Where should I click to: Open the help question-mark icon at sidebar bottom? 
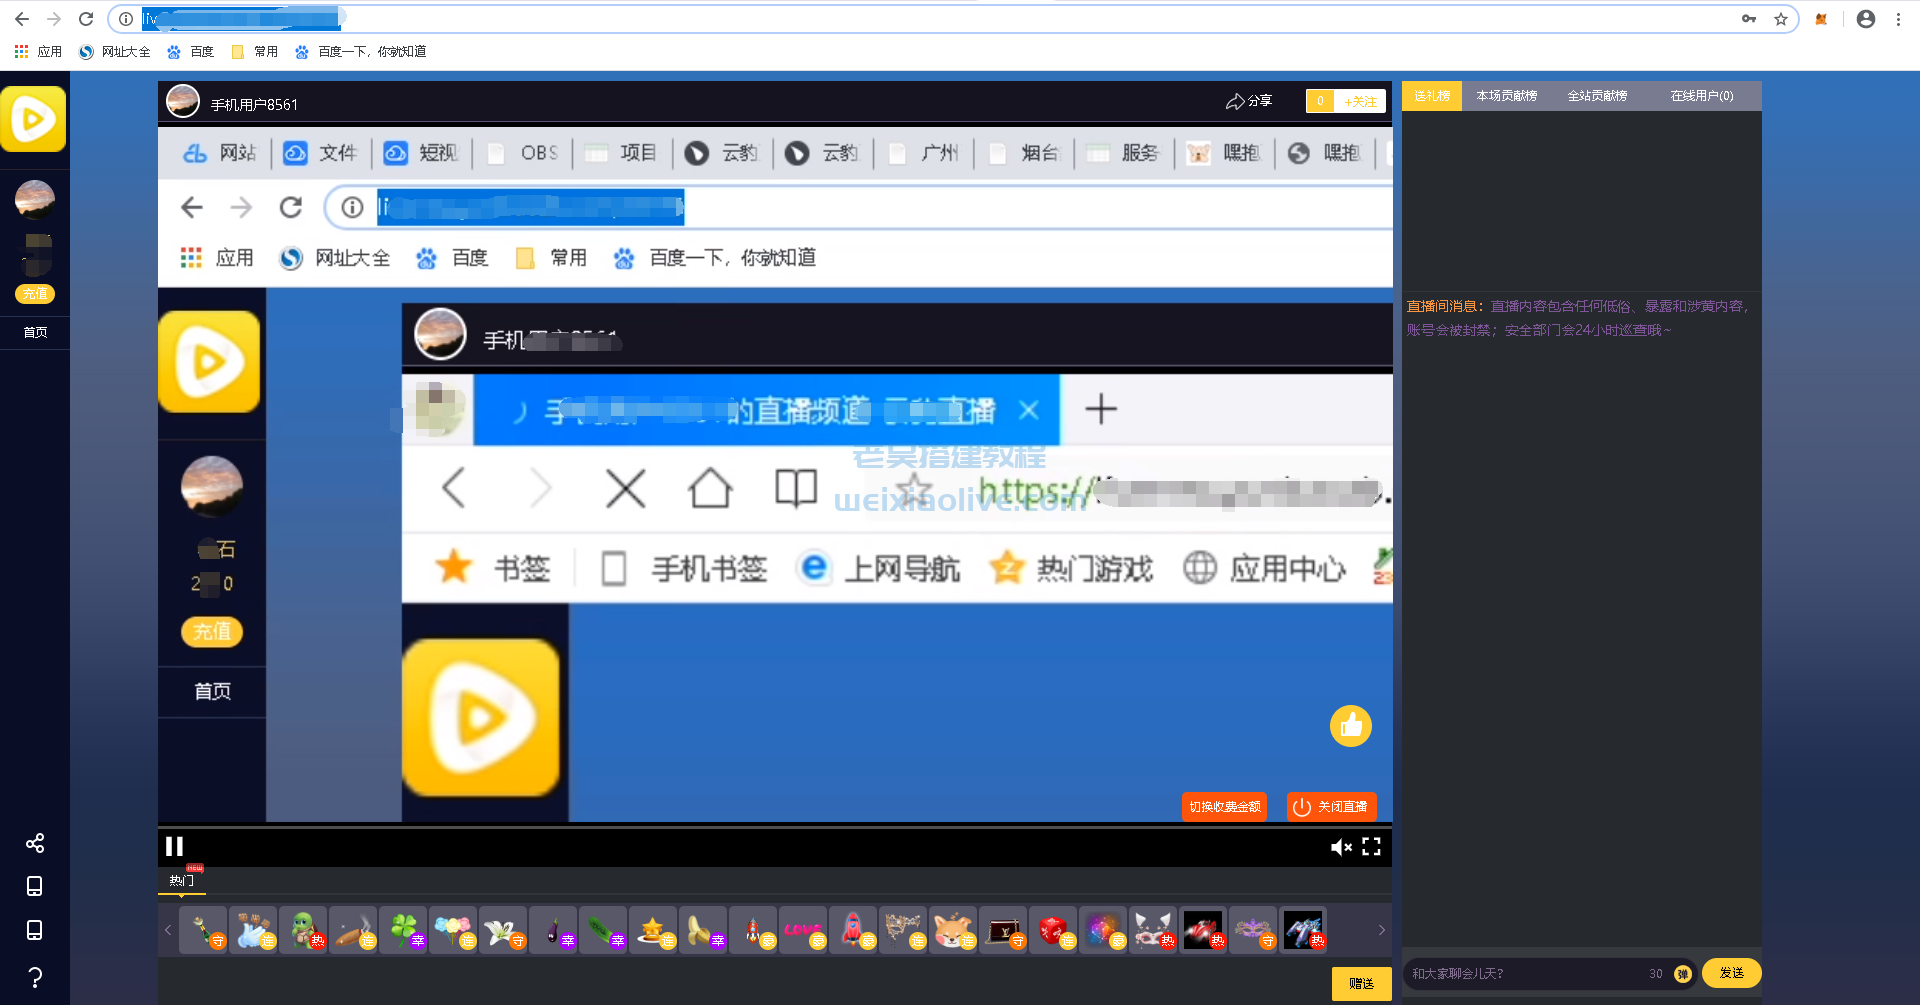point(35,977)
